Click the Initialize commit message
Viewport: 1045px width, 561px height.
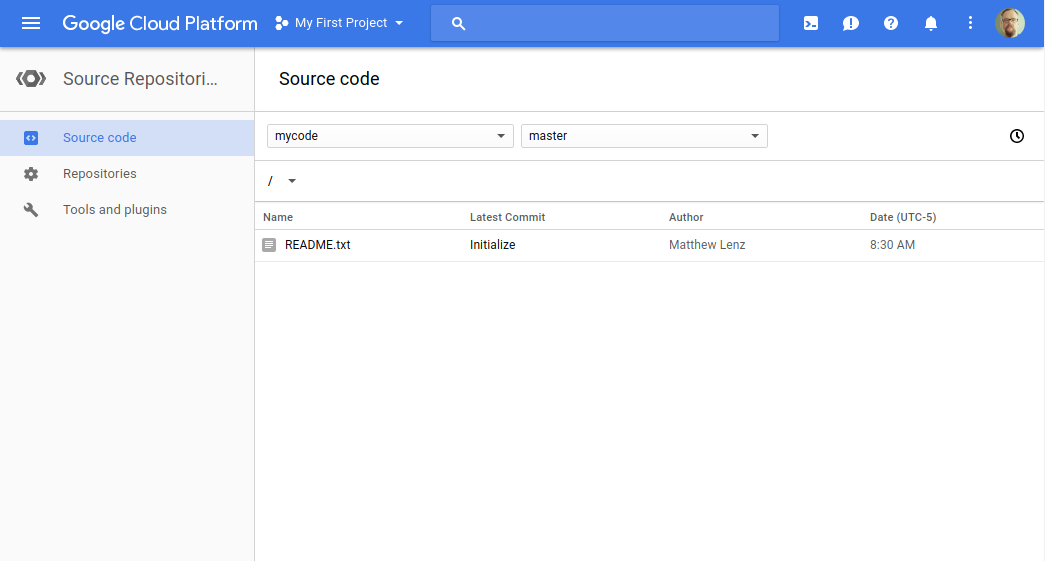click(x=493, y=245)
